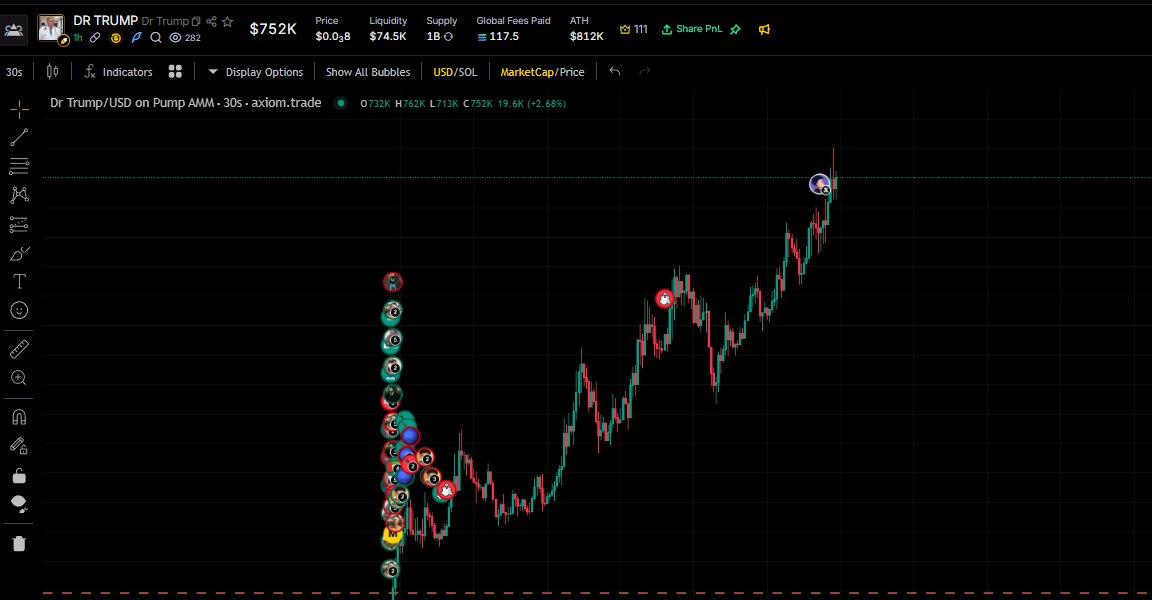Screen dimensions: 1152x600
Task: Open the group icon at far top-left
Action: pyautogui.click(x=13, y=29)
